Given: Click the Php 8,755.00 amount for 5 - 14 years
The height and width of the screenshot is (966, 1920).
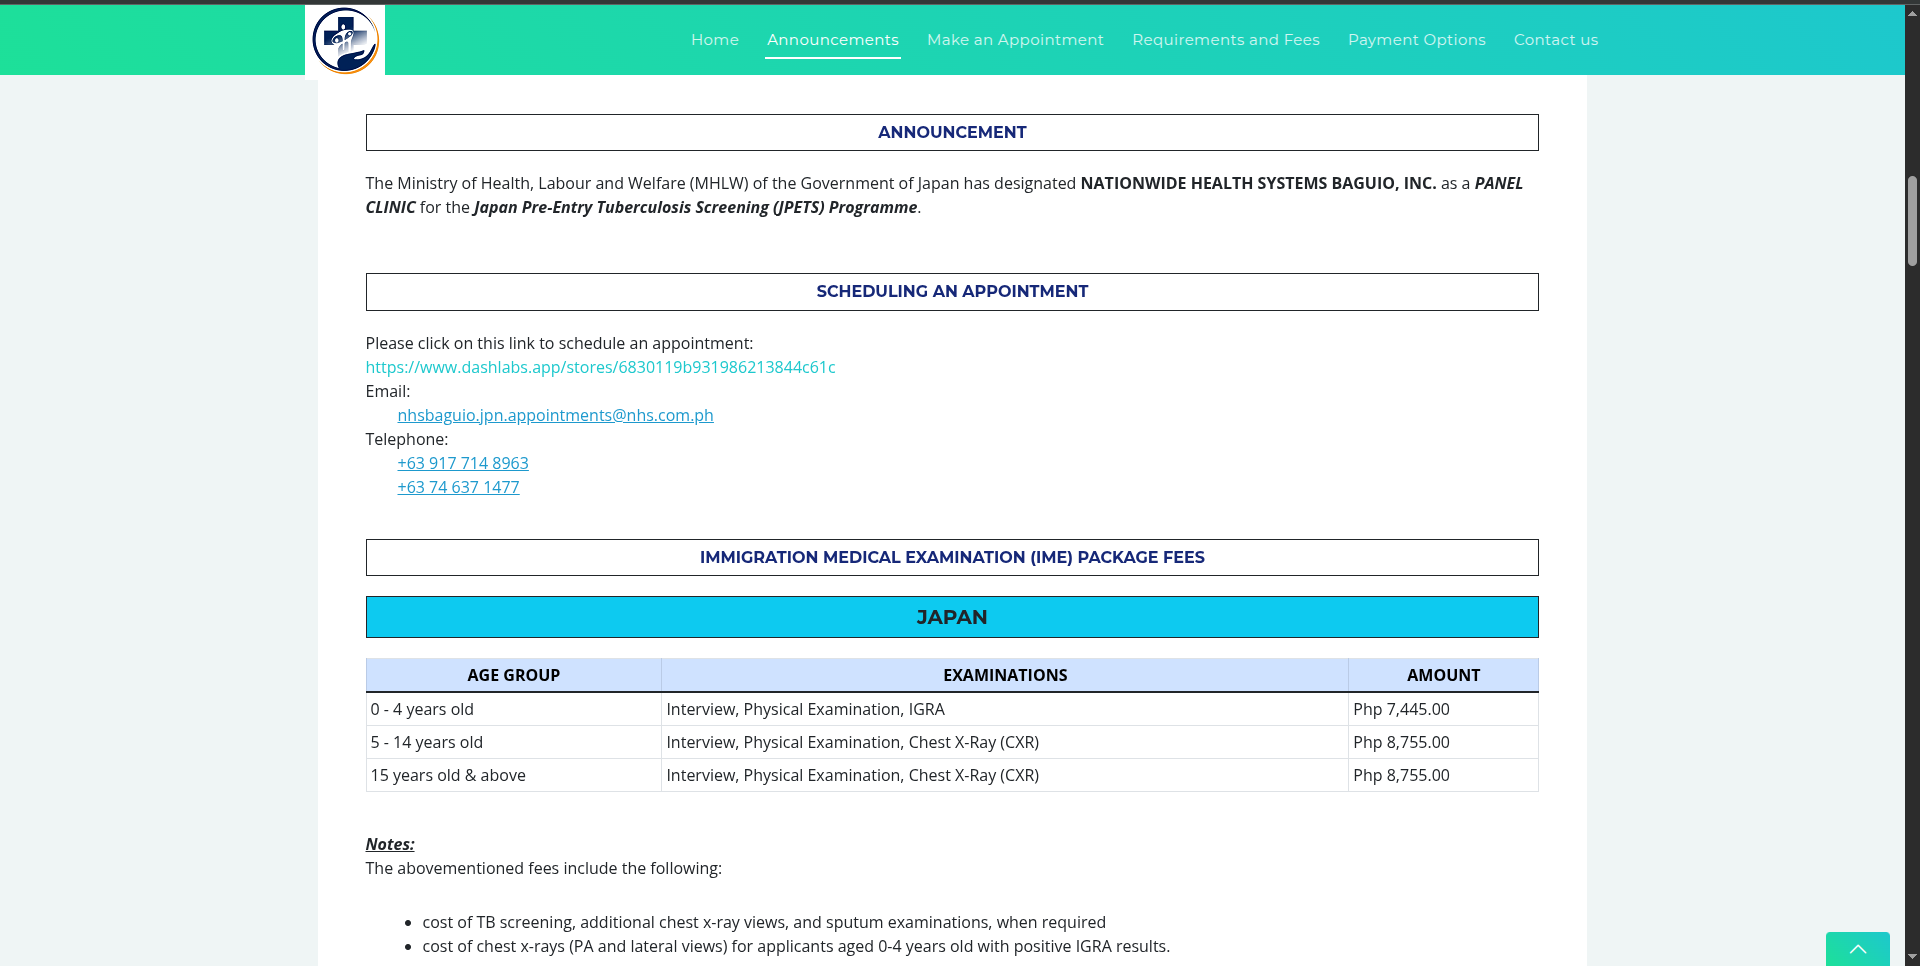Looking at the screenshot, I should pyautogui.click(x=1443, y=742).
